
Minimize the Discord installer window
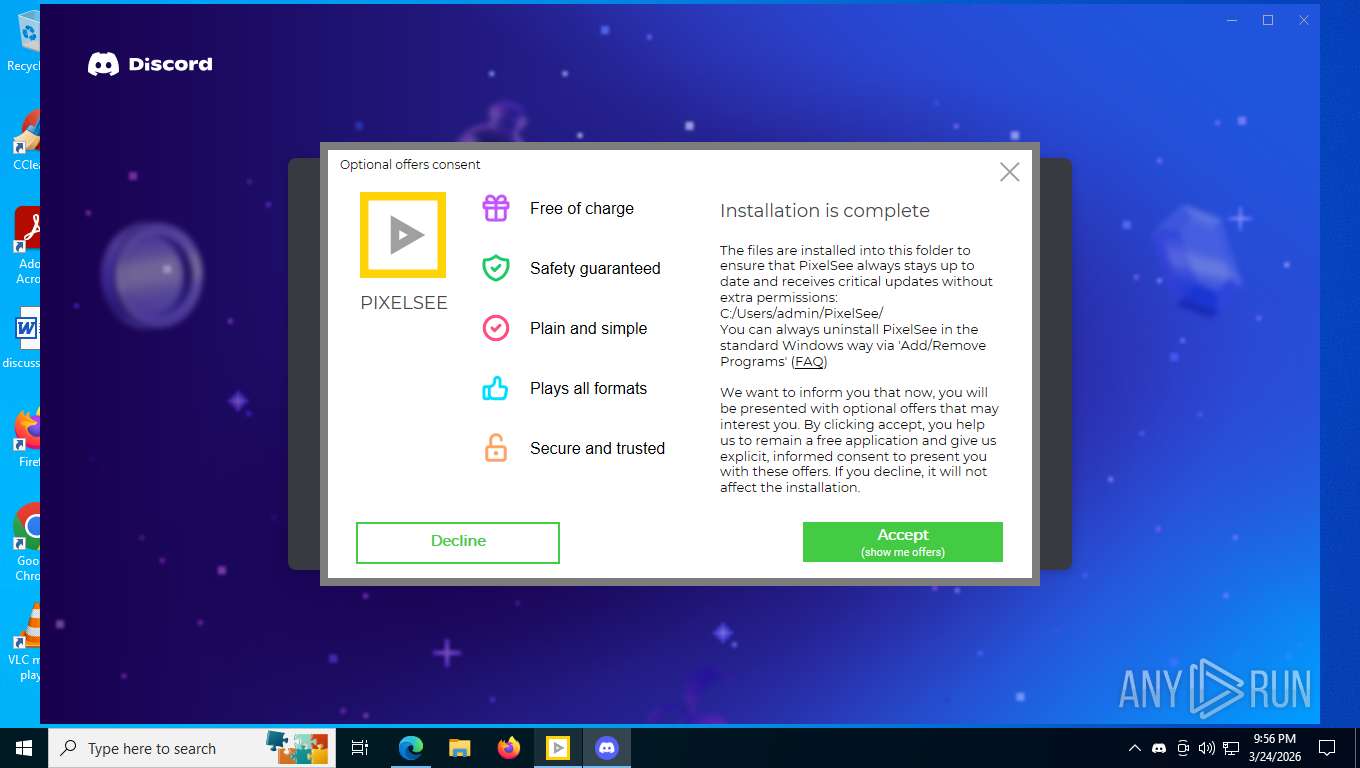pos(1232,20)
